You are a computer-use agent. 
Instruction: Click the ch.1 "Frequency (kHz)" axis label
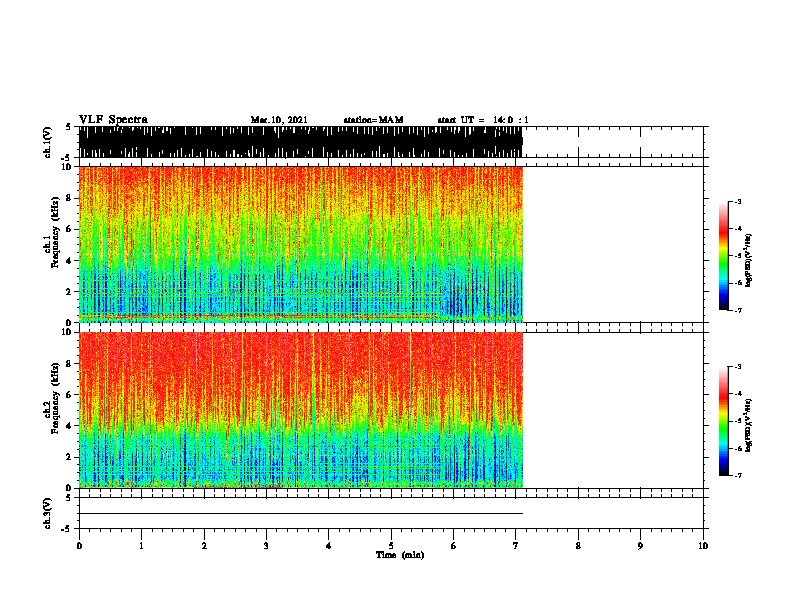[x=55, y=233]
